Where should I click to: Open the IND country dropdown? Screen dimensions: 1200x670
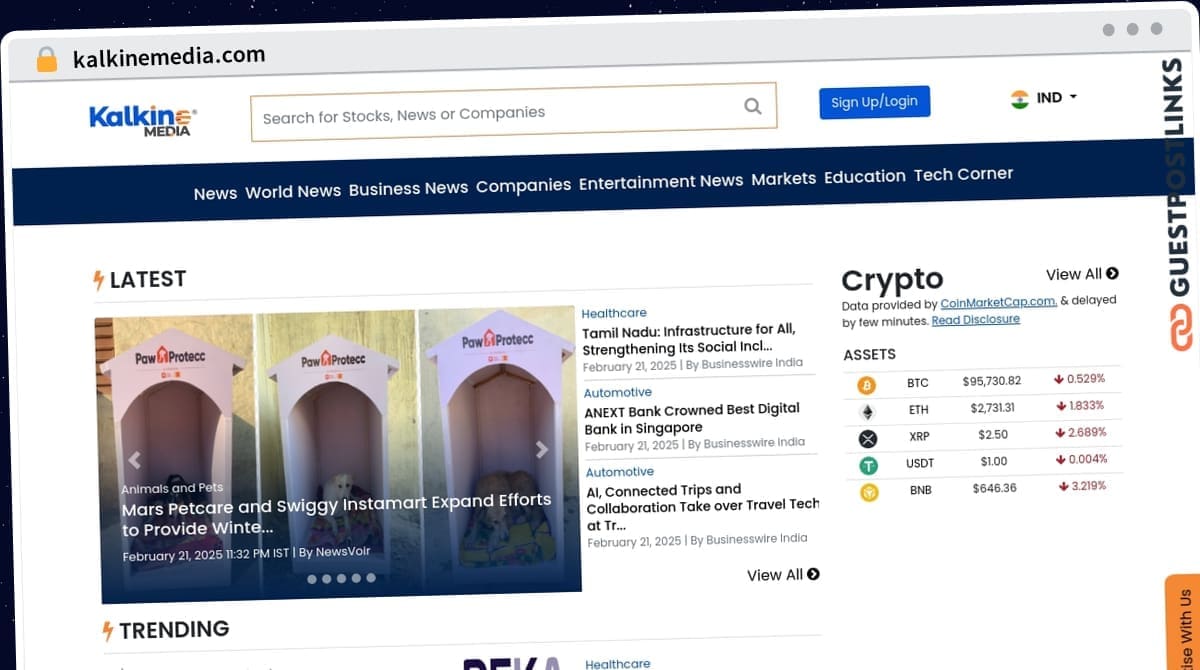[x=1045, y=98]
